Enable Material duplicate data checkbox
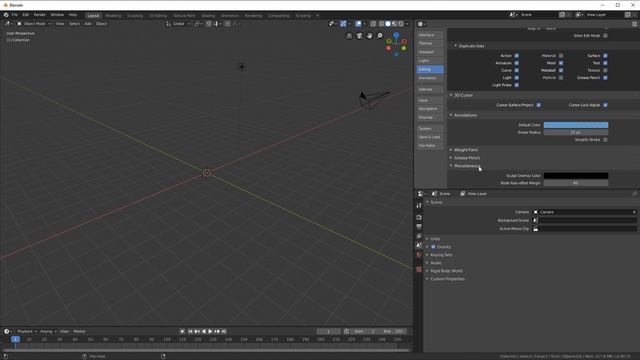 (561, 56)
